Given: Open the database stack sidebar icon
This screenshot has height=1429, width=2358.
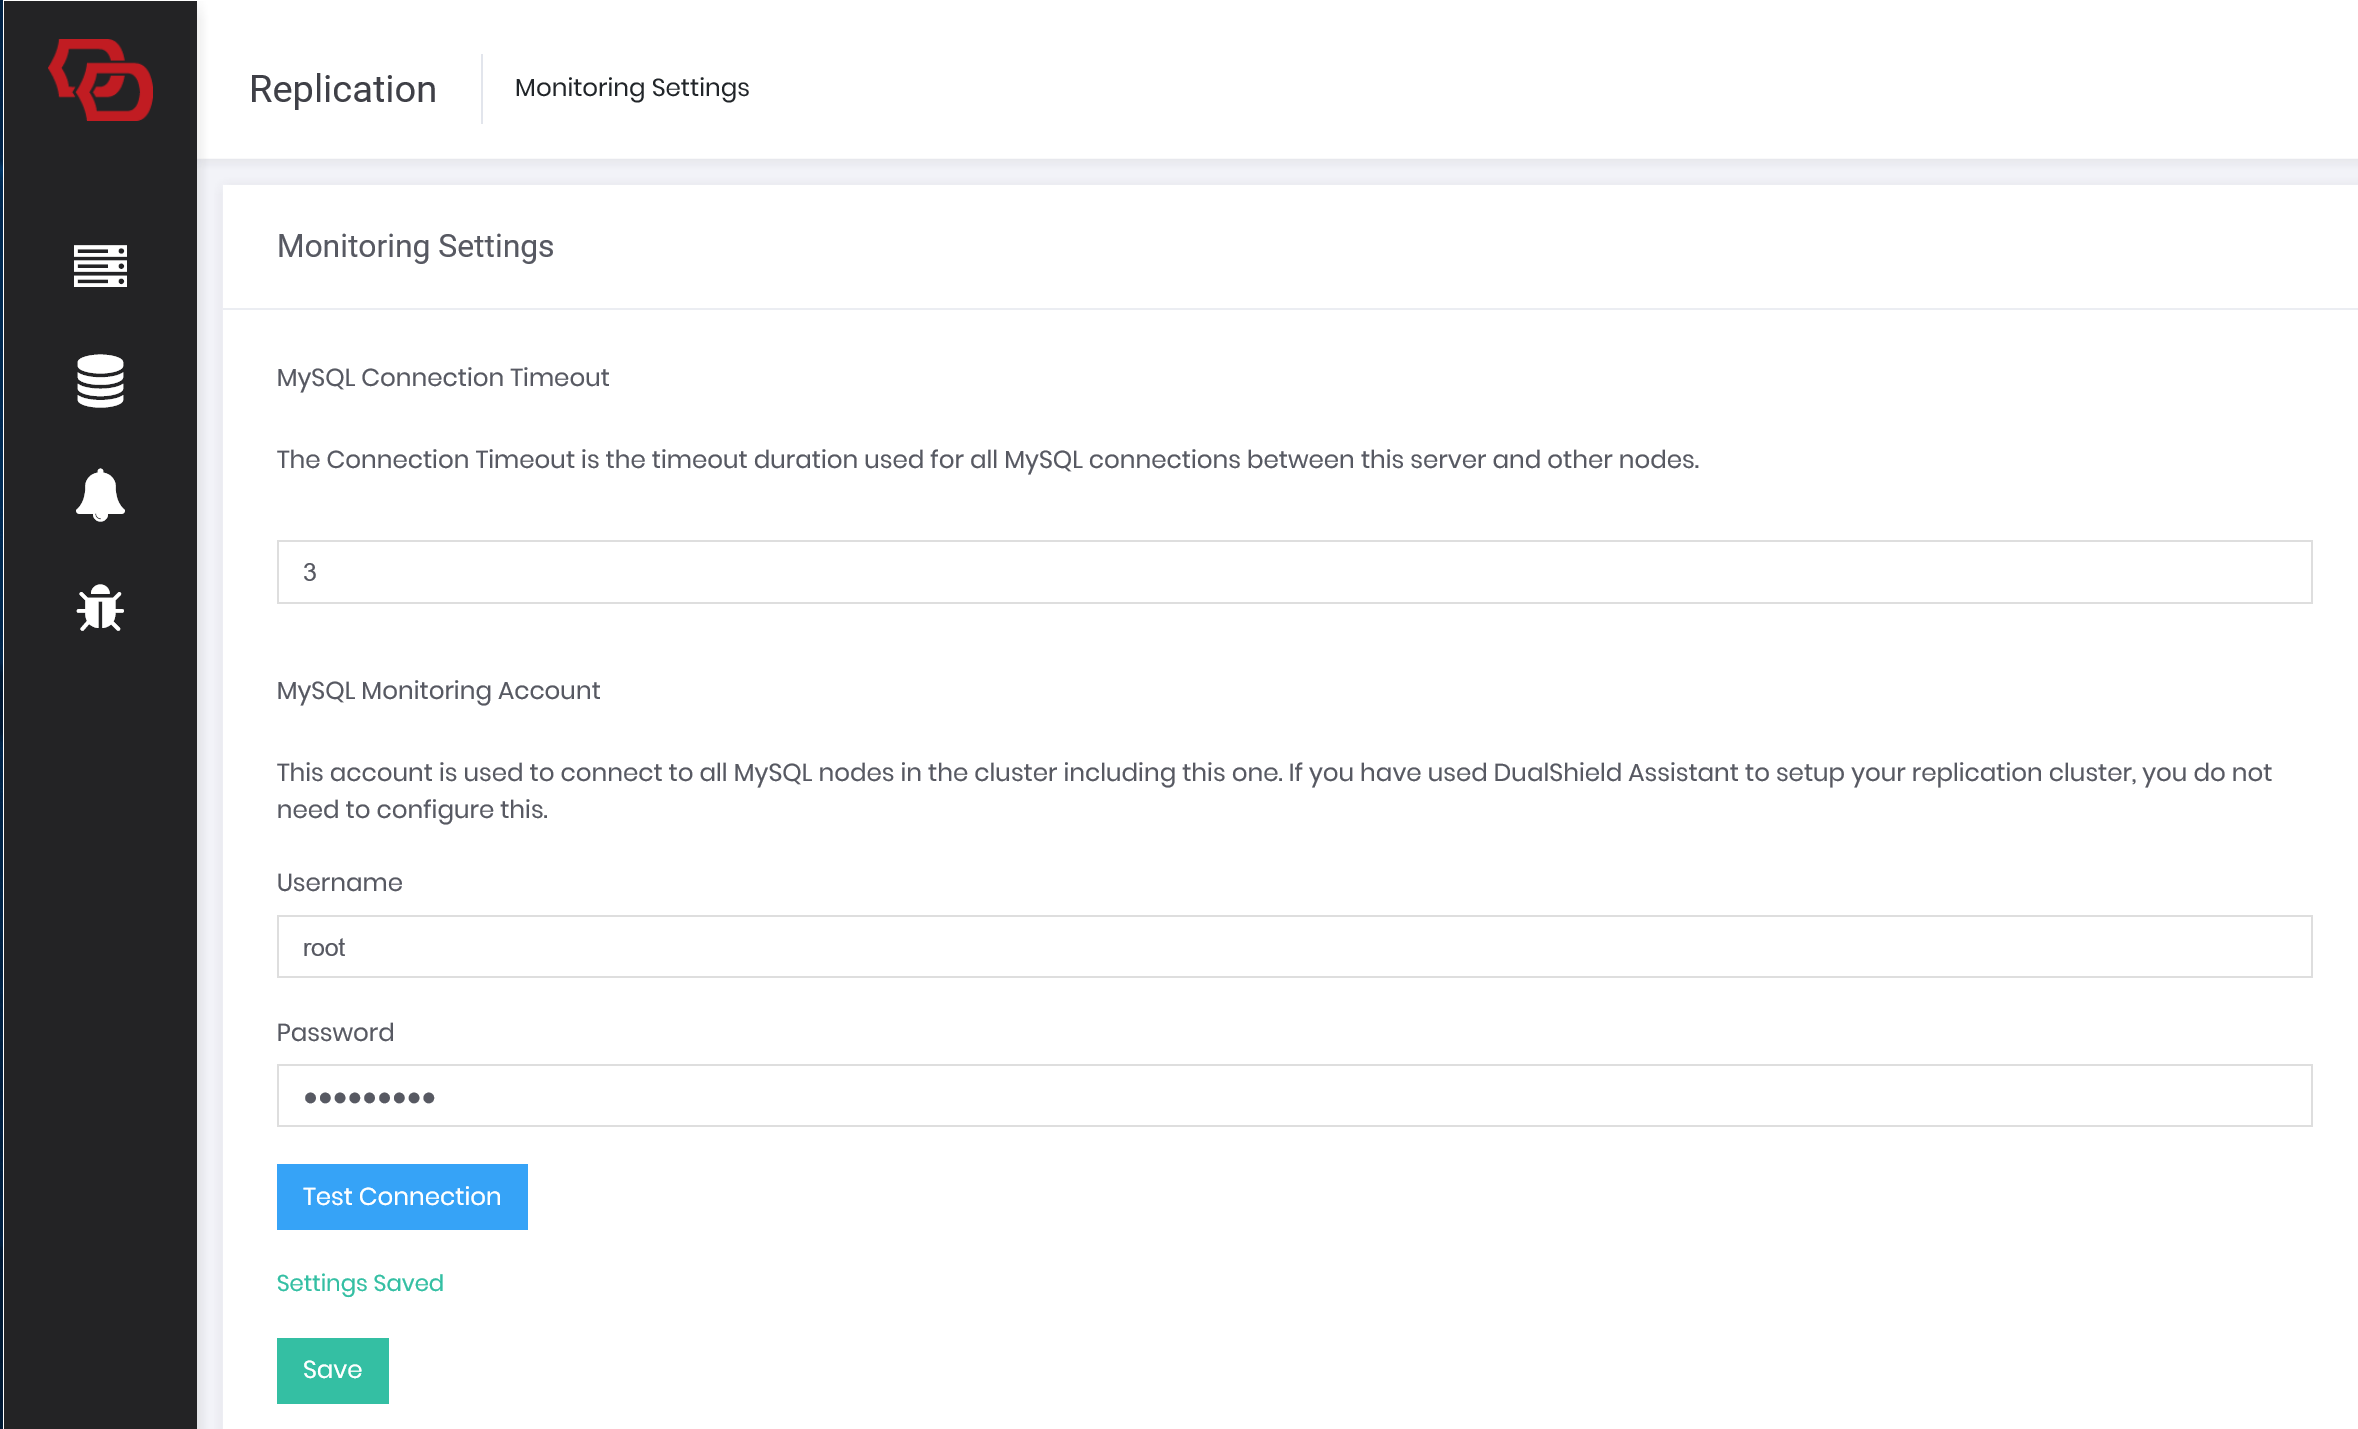Looking at the screenshot, I should [x=100, y=381].
